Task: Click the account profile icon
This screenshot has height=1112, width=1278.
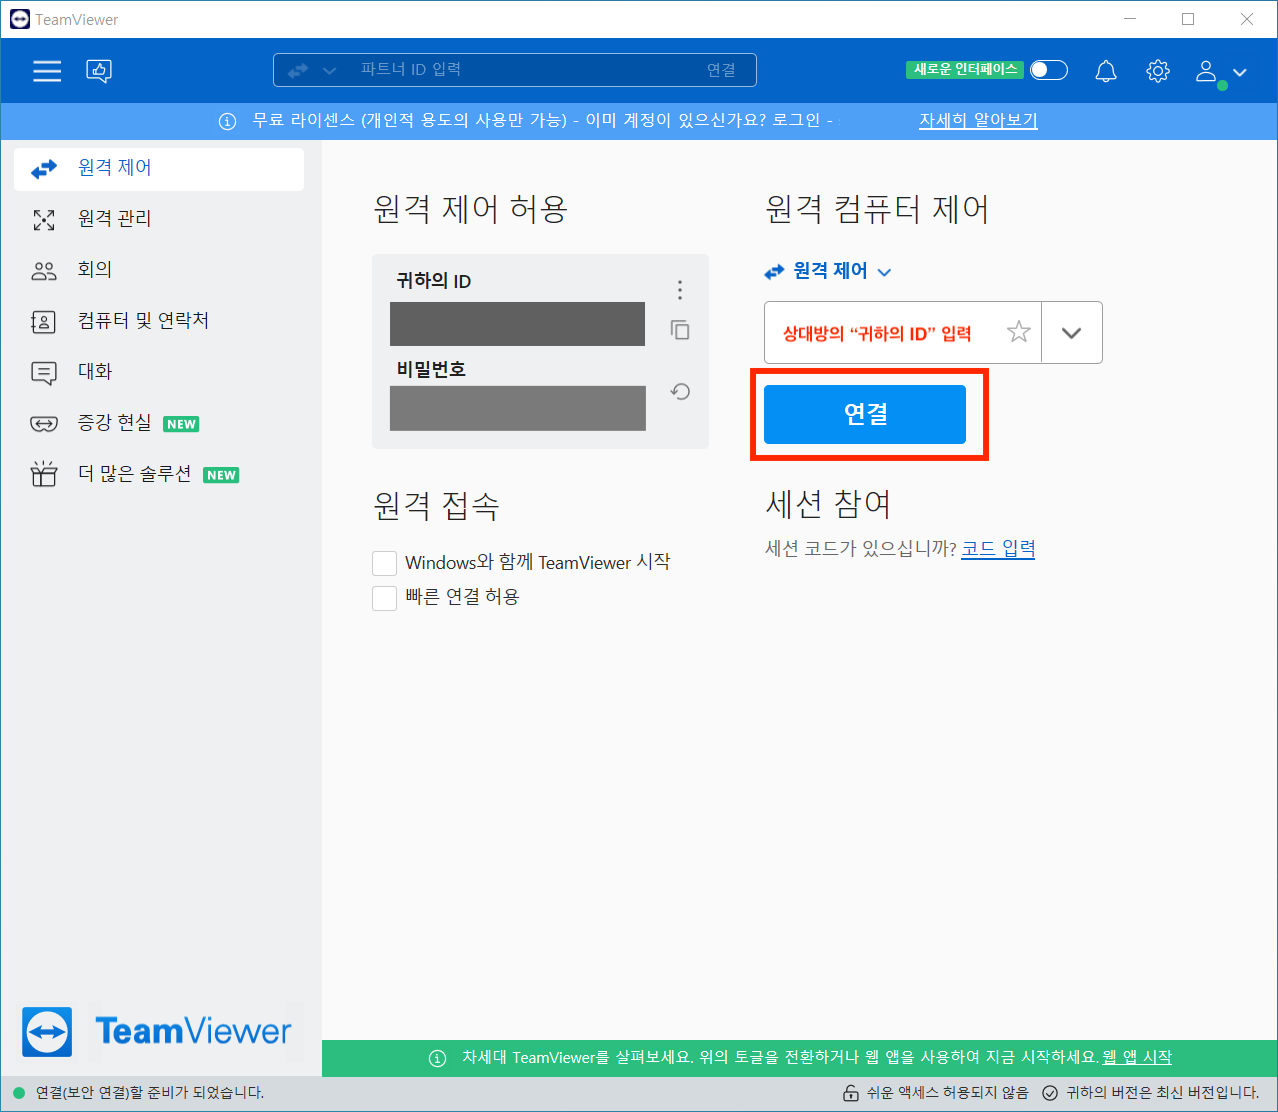Action: (x=1205, y=70)
